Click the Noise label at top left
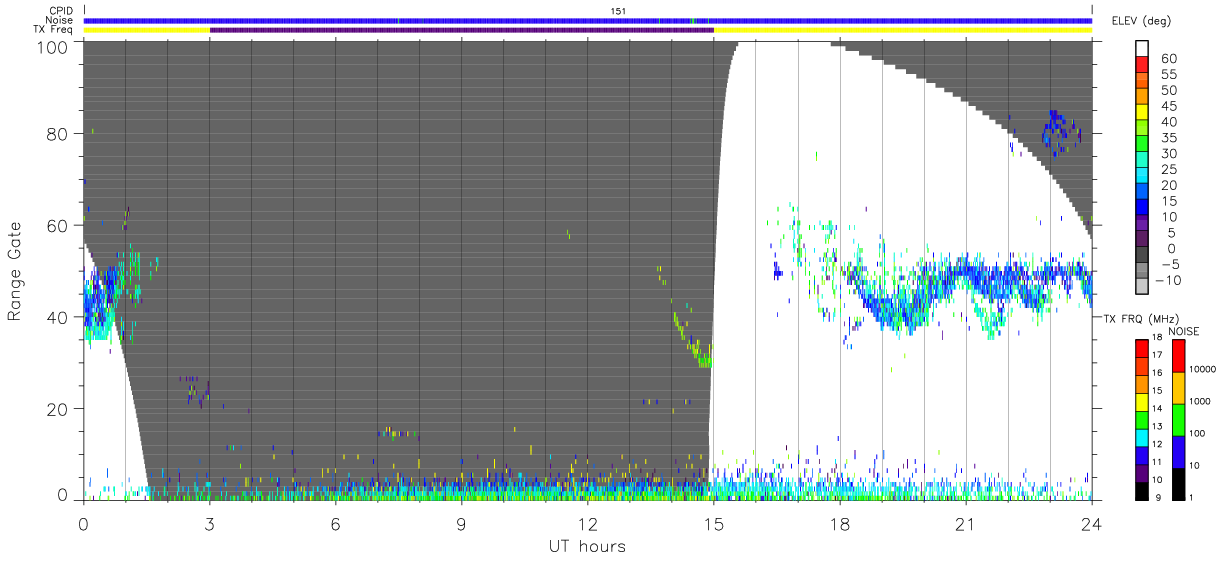This screenshot has height=567, width=1228. 59,20
